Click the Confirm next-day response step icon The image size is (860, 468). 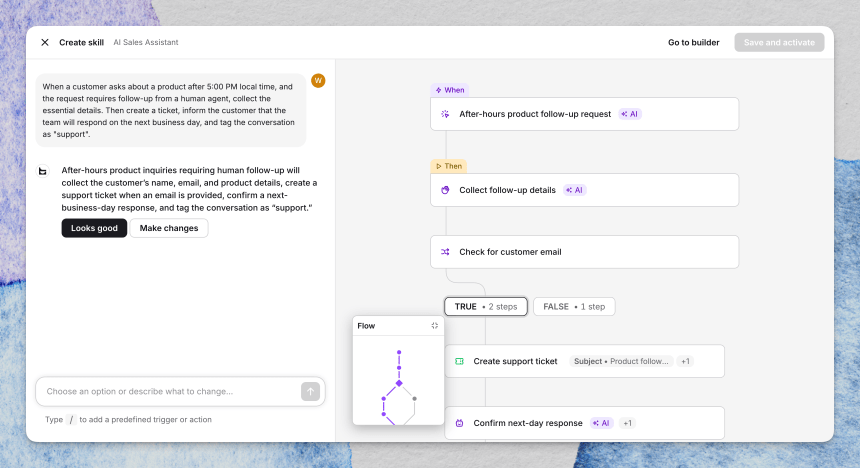coord(460,423)
